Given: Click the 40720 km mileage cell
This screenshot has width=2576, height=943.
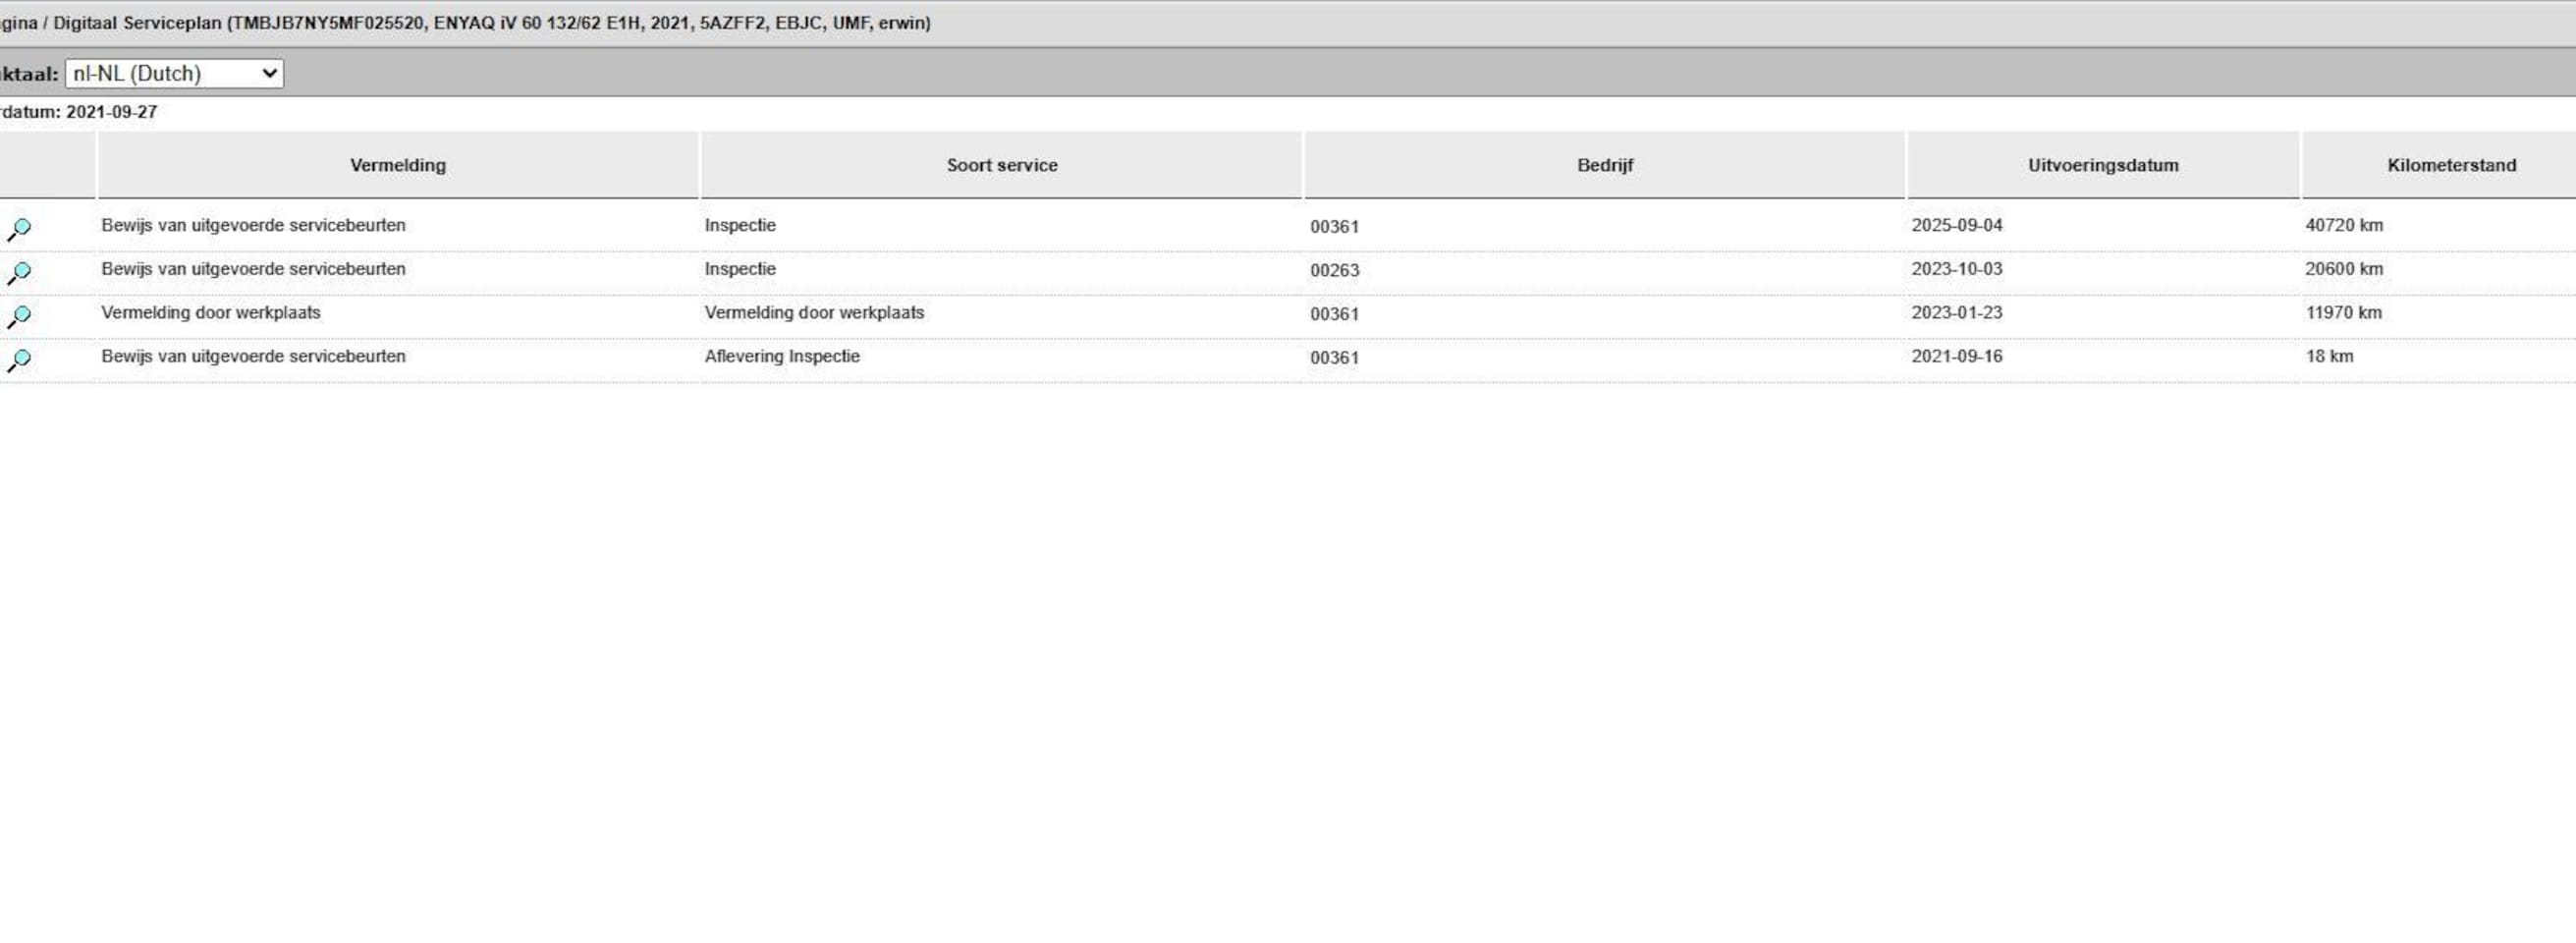Looking at the screenshot, I should [x=2343, y=225].
